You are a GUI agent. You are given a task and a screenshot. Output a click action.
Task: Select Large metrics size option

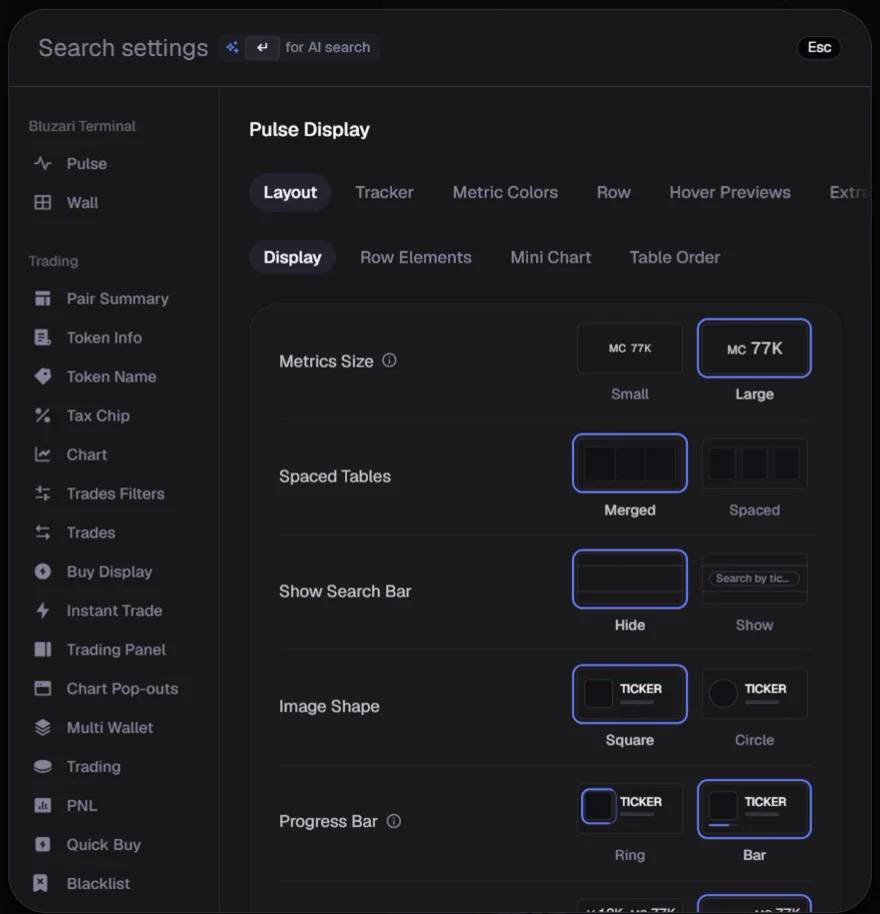pos(754,349)
